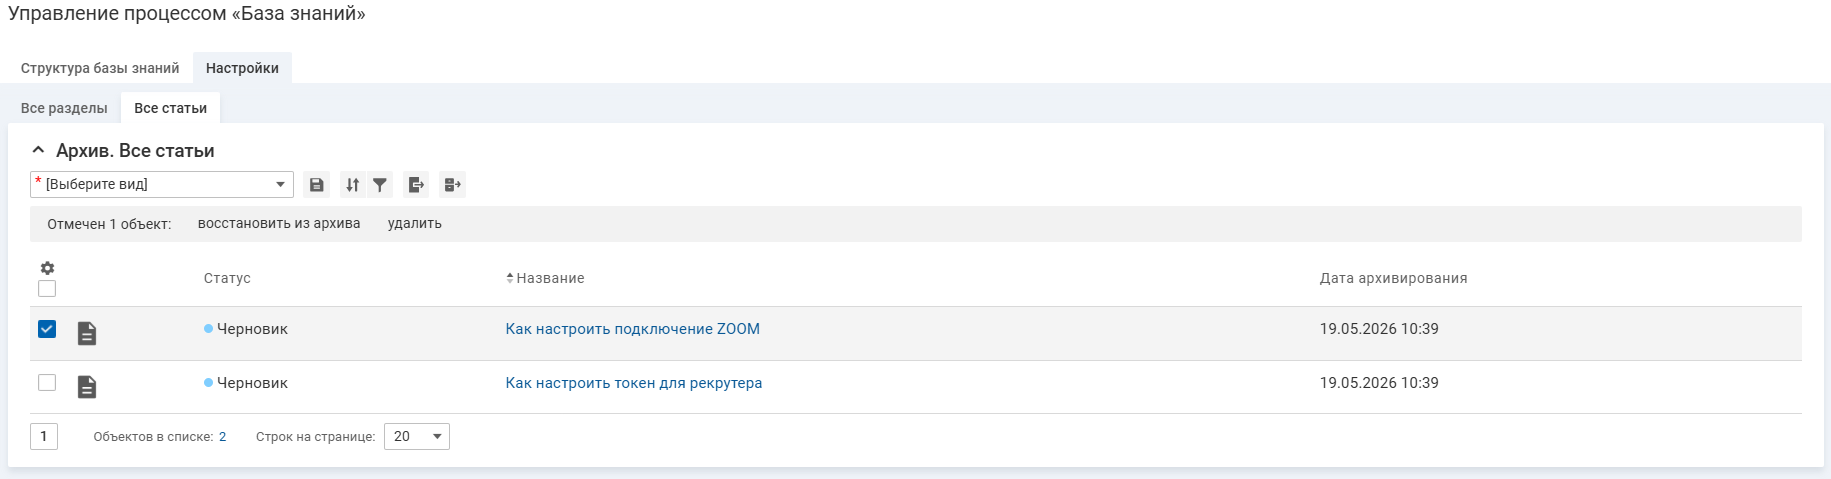1831x479 pixels.
Task: Sort the table by the Название column
Action: [x=550, y=278]
